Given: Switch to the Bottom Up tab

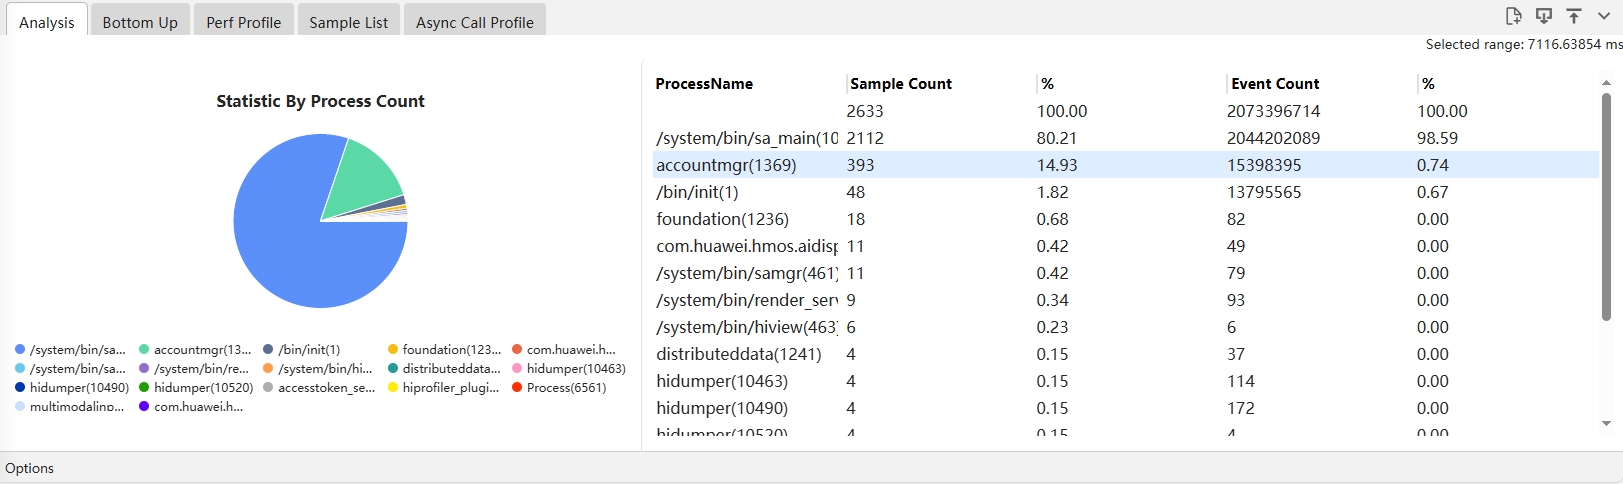Looking at the screenshot, I should pos(140,22).
